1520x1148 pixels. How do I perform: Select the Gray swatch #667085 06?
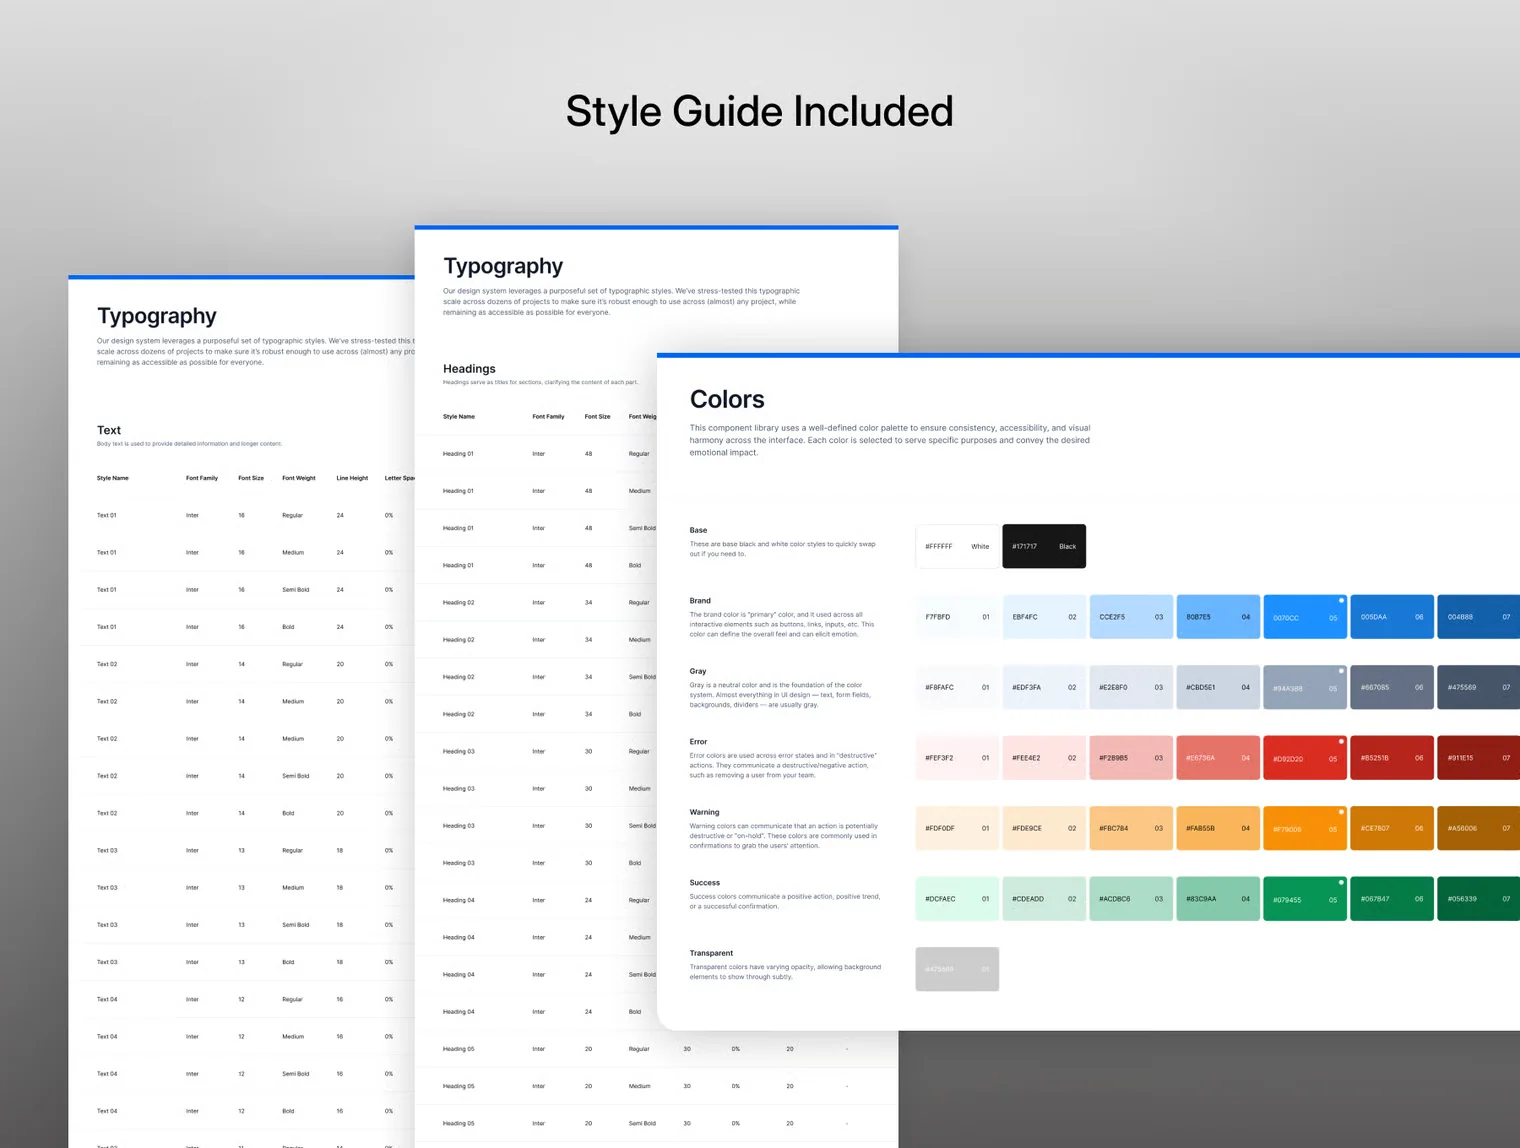click(x=1392, y=687)
